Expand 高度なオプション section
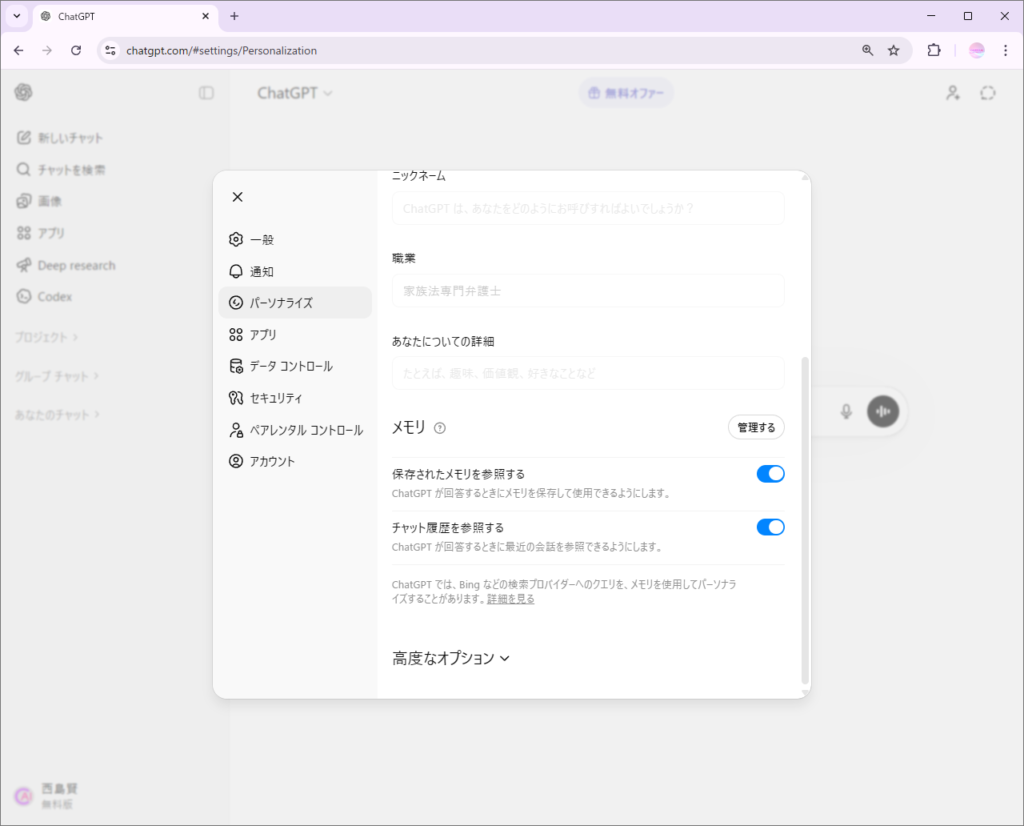Viewport: 1024px width, 826px height. [x=451, y=658]
